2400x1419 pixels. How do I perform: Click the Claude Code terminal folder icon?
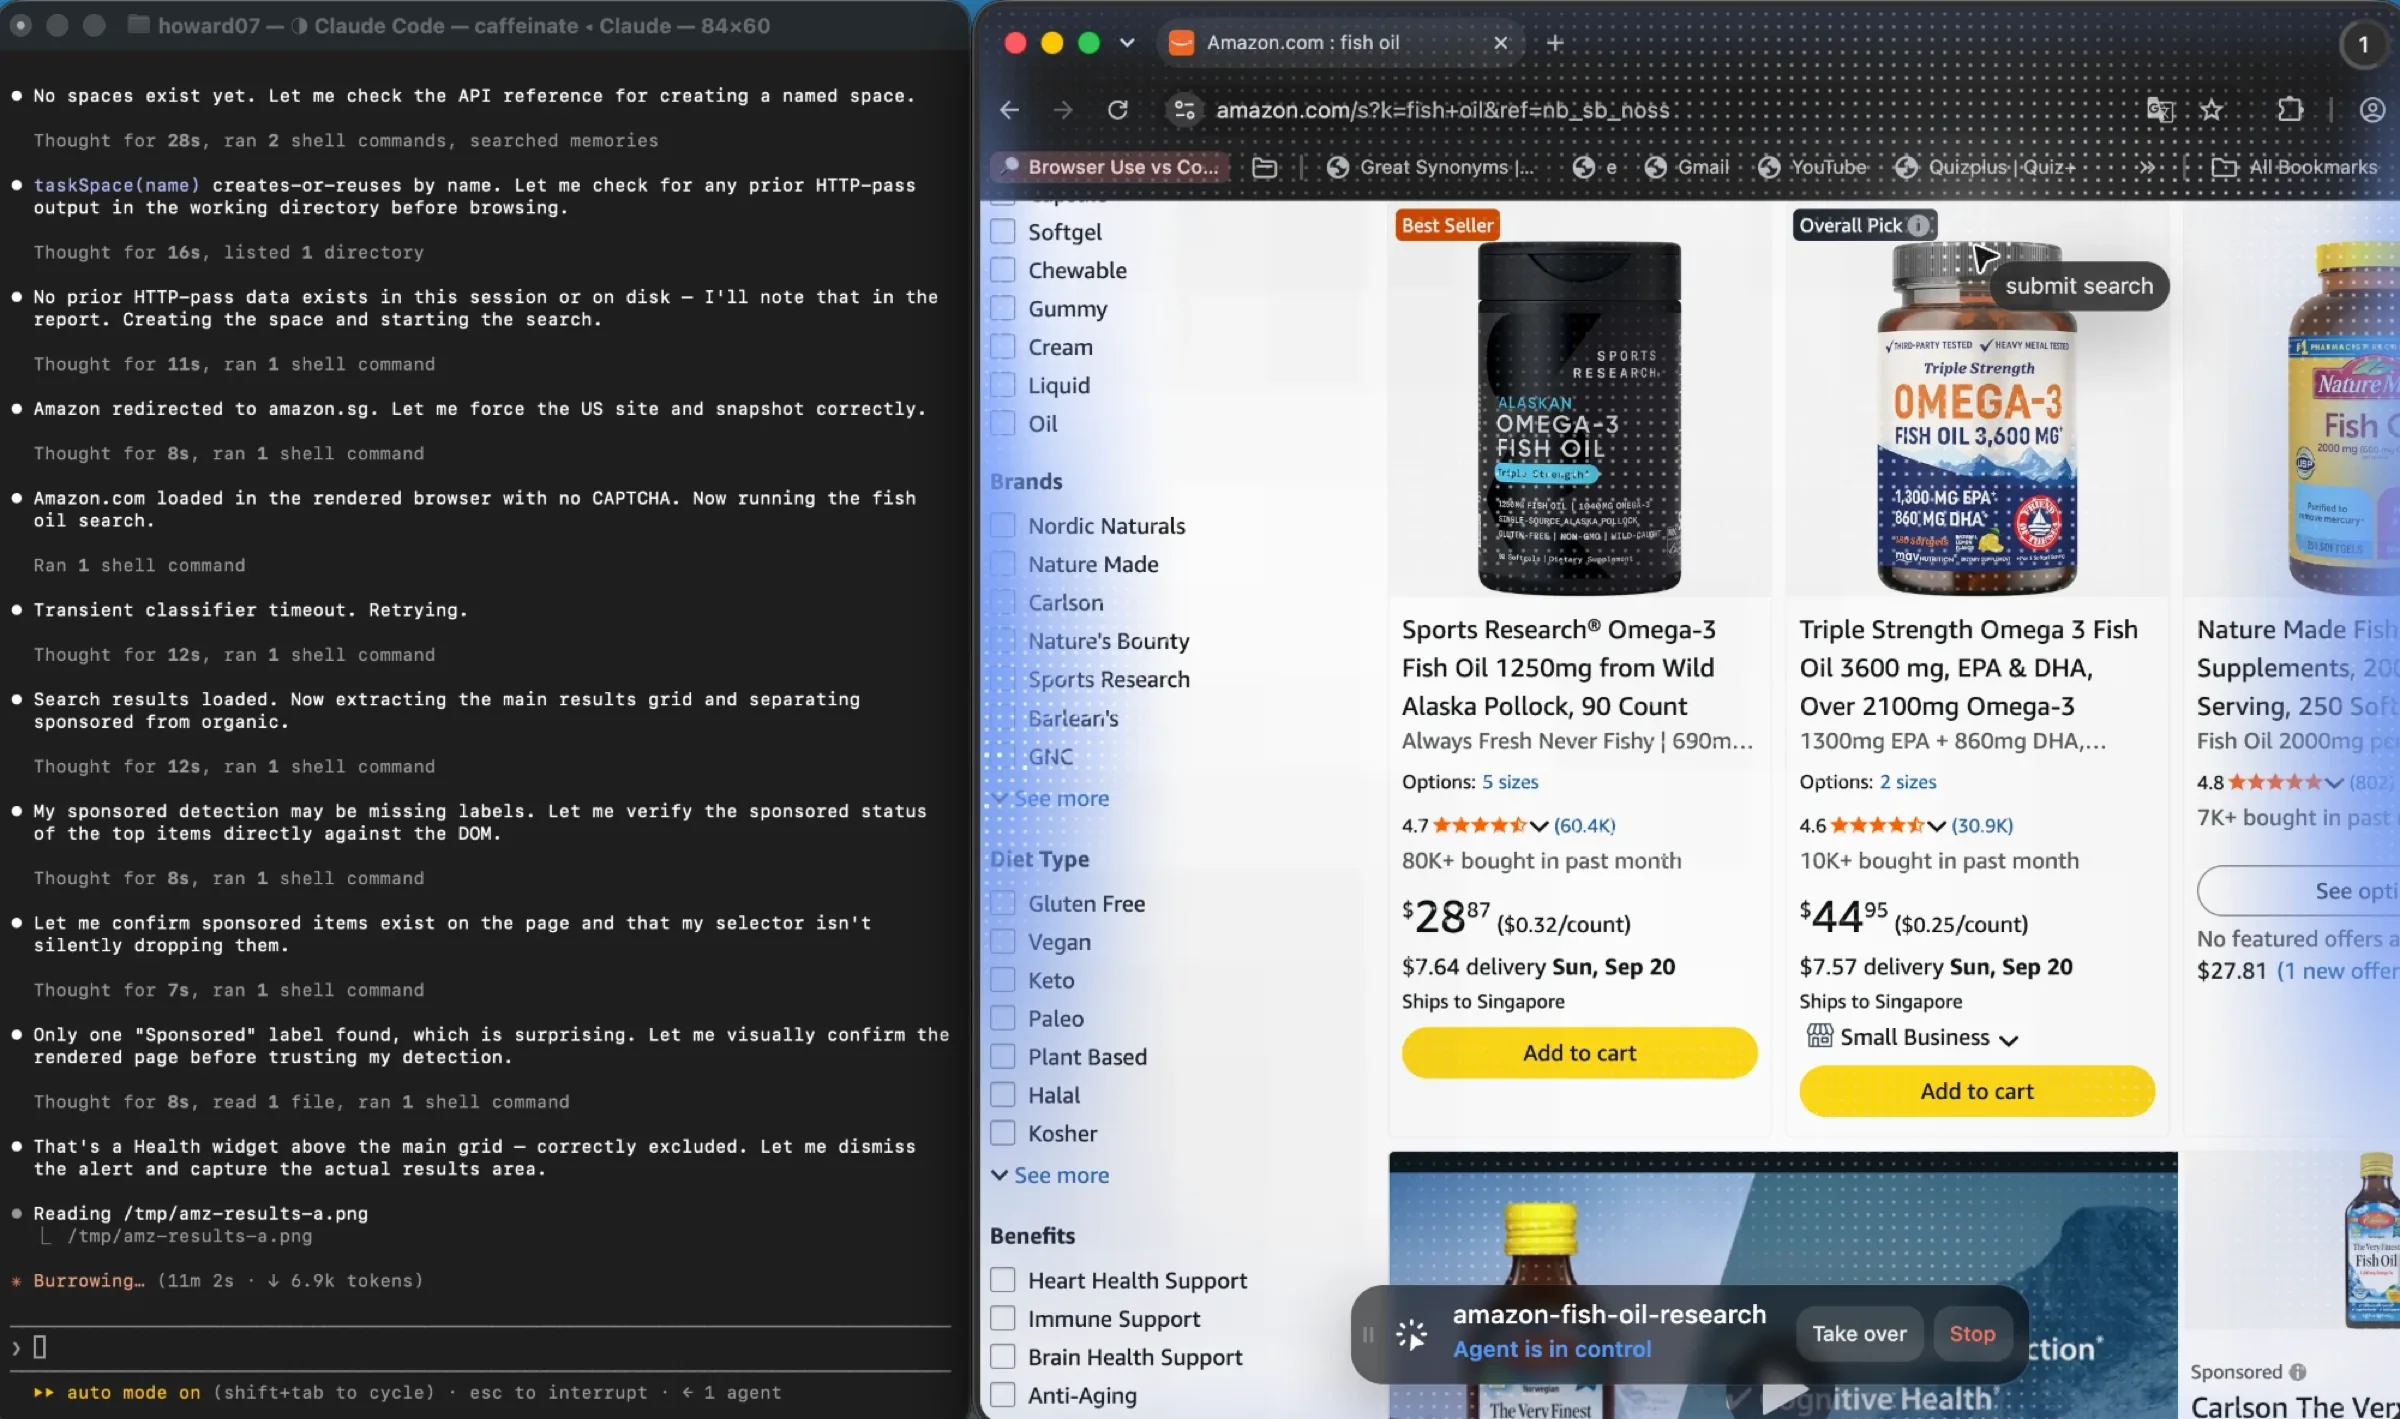point(139,25)
